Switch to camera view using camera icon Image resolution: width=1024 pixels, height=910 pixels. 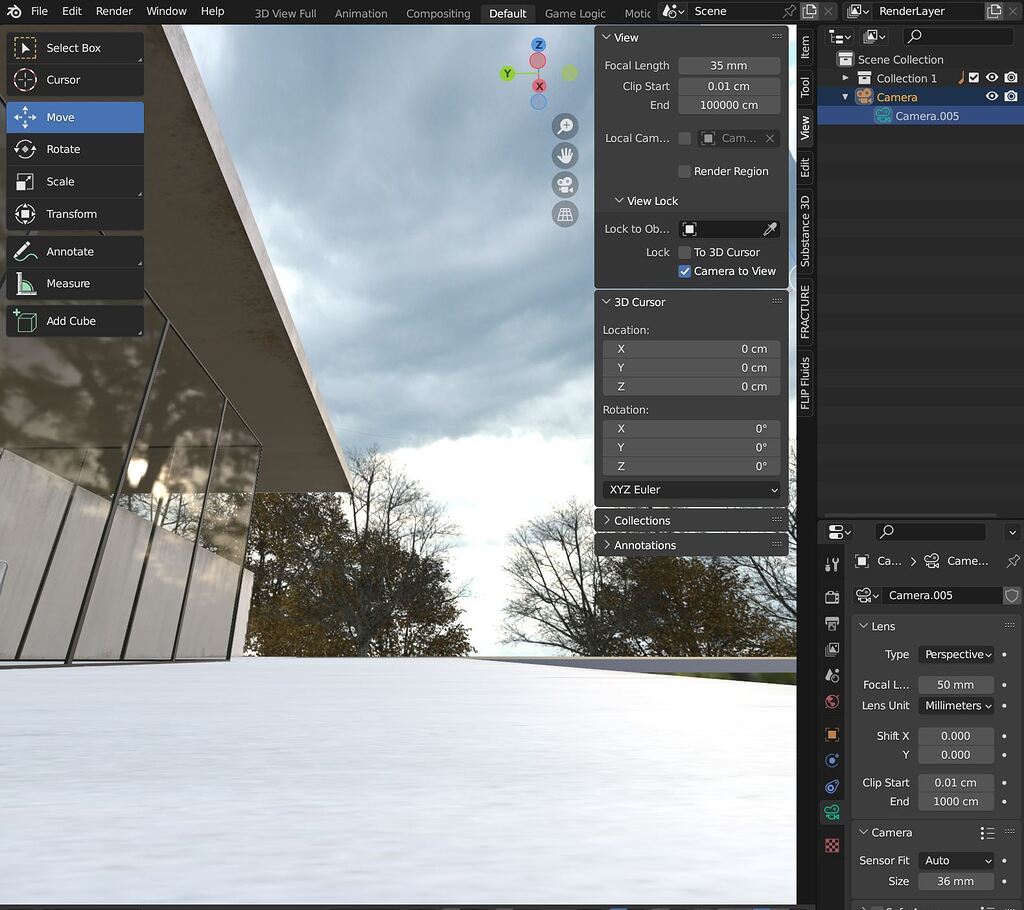pyautogui.click(x=565, y=184)
